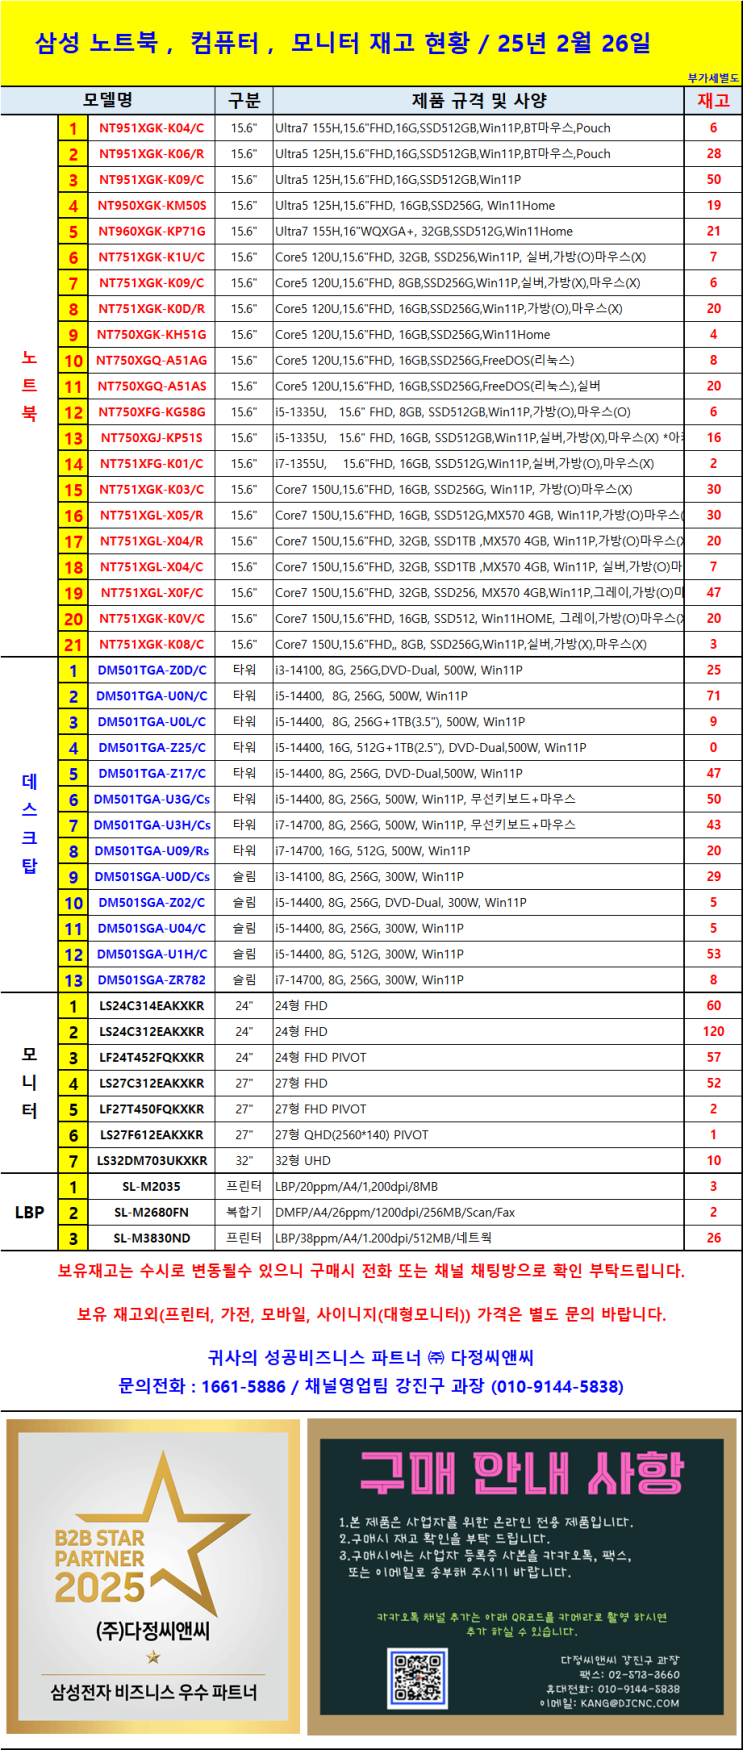Select monitor model LS27C312EAKXKR
This screenshot has height=1750, width=743.
click(151, 1084)
